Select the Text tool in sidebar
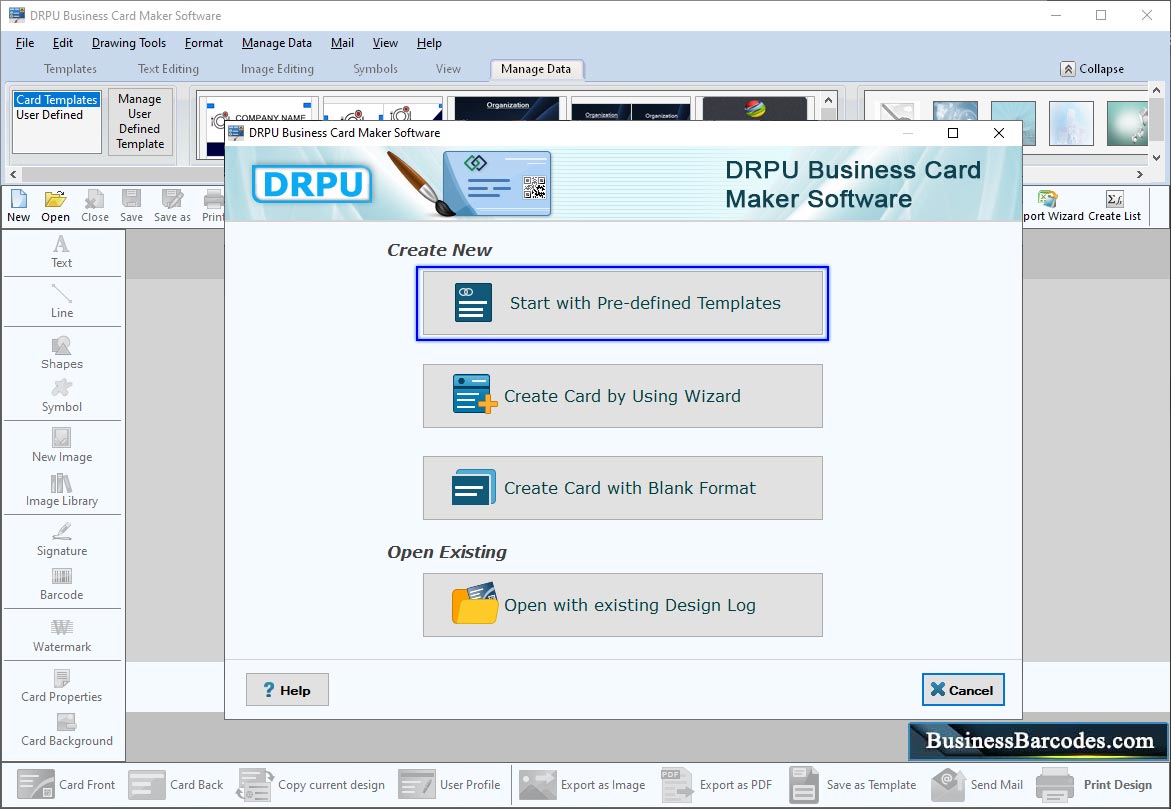The height and width of the screenshot is (809, 1171). point(61,252)
